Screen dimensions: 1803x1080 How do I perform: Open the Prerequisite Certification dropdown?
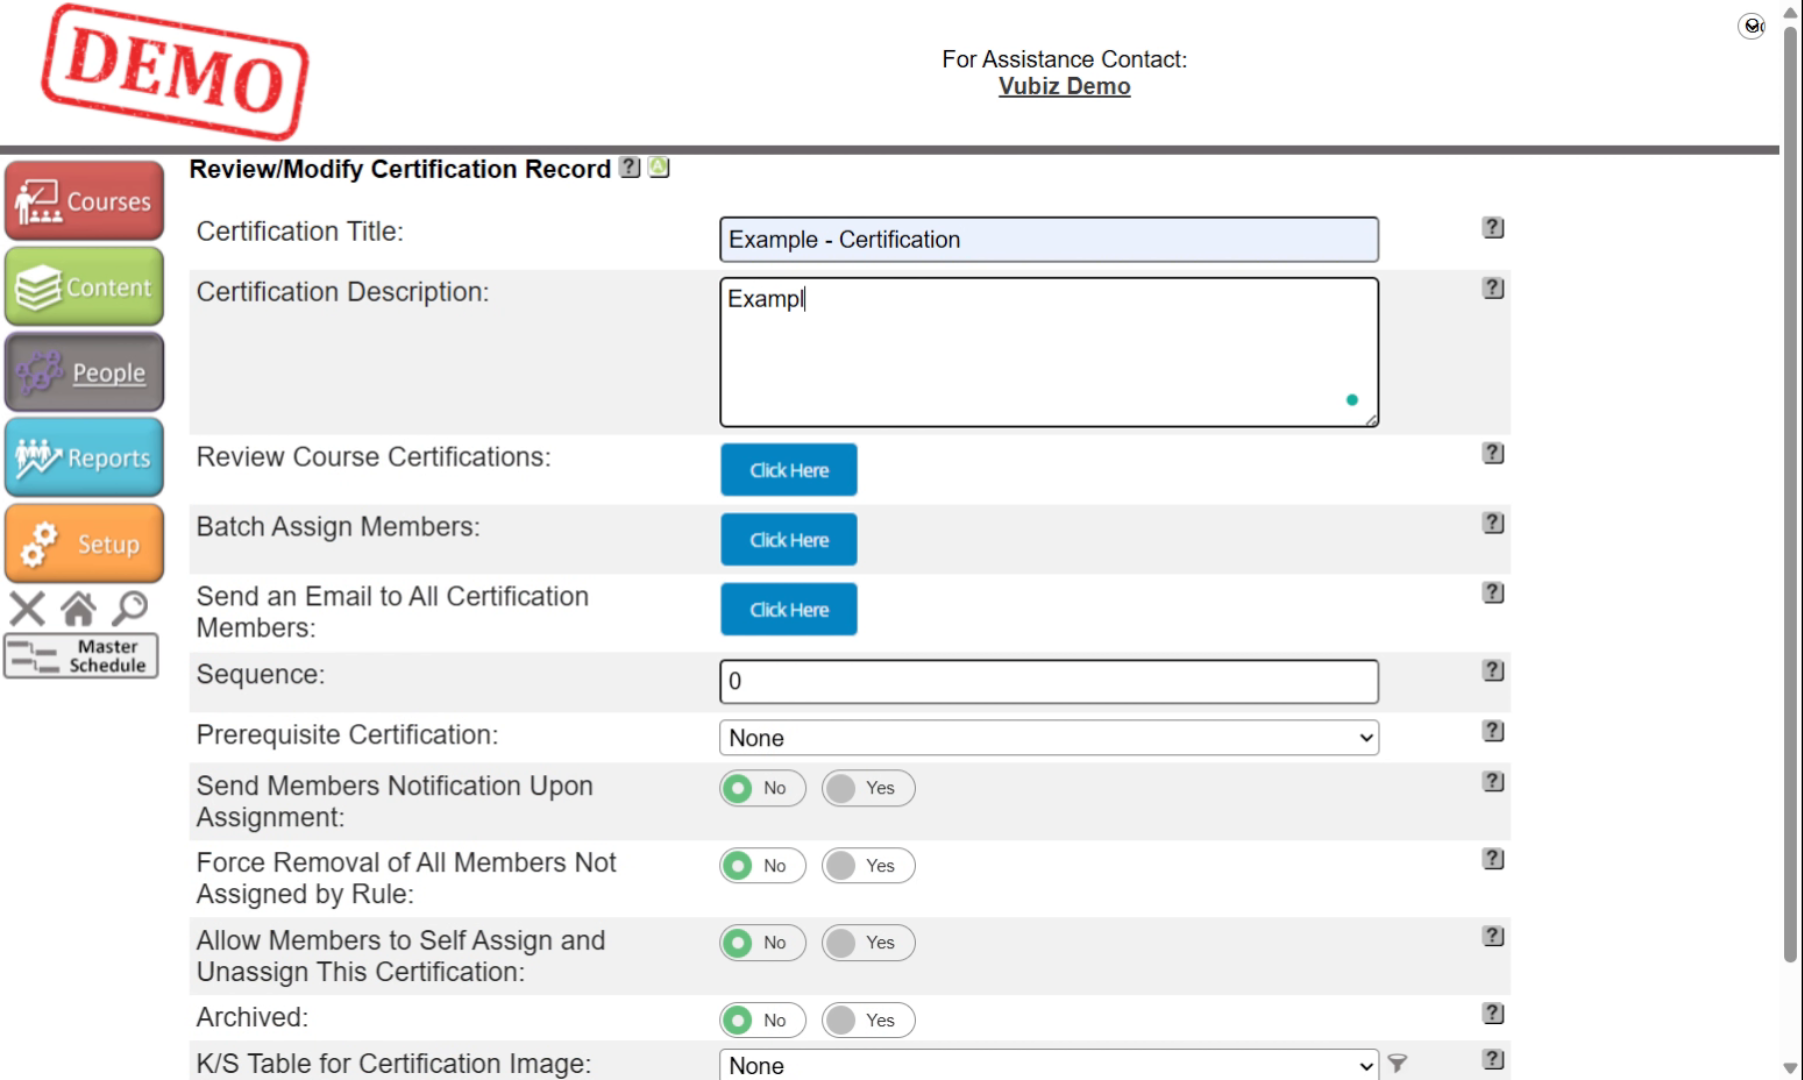click(1049, 738)
